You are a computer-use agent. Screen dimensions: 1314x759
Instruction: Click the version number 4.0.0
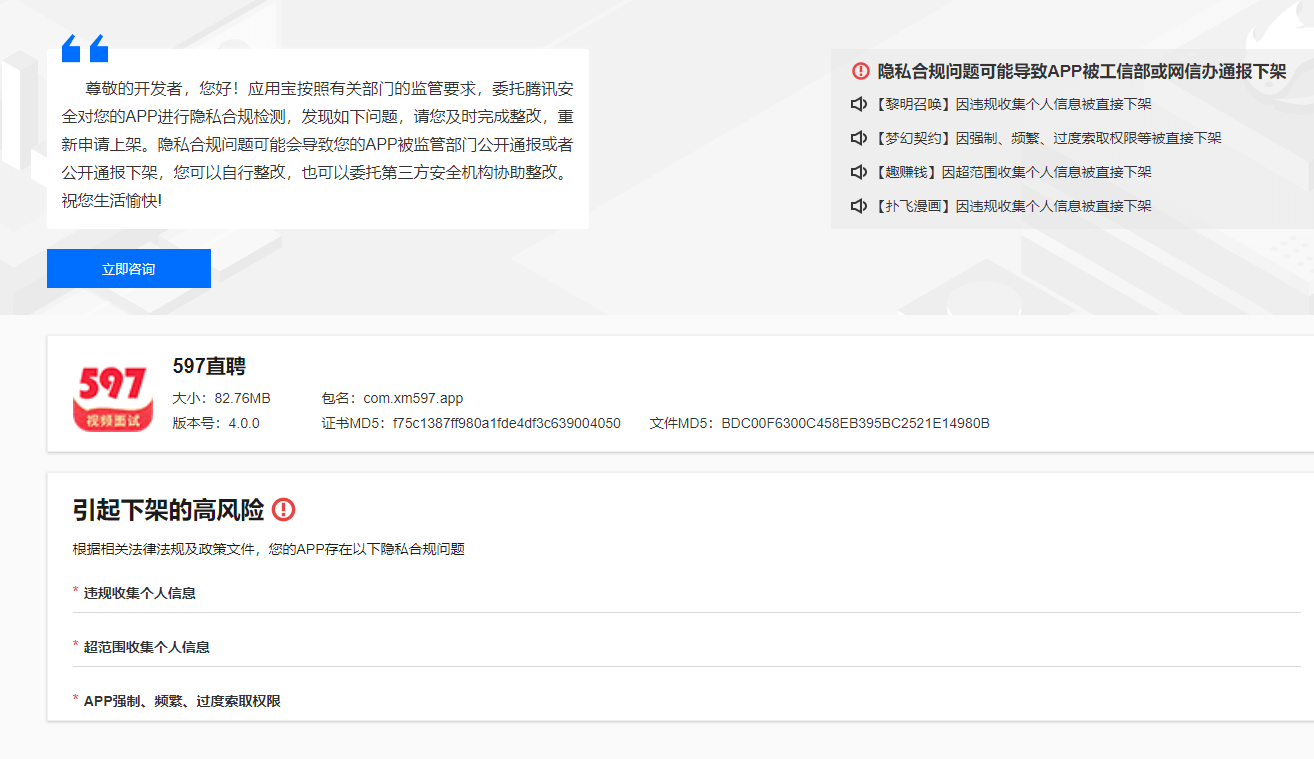(244, 423)
